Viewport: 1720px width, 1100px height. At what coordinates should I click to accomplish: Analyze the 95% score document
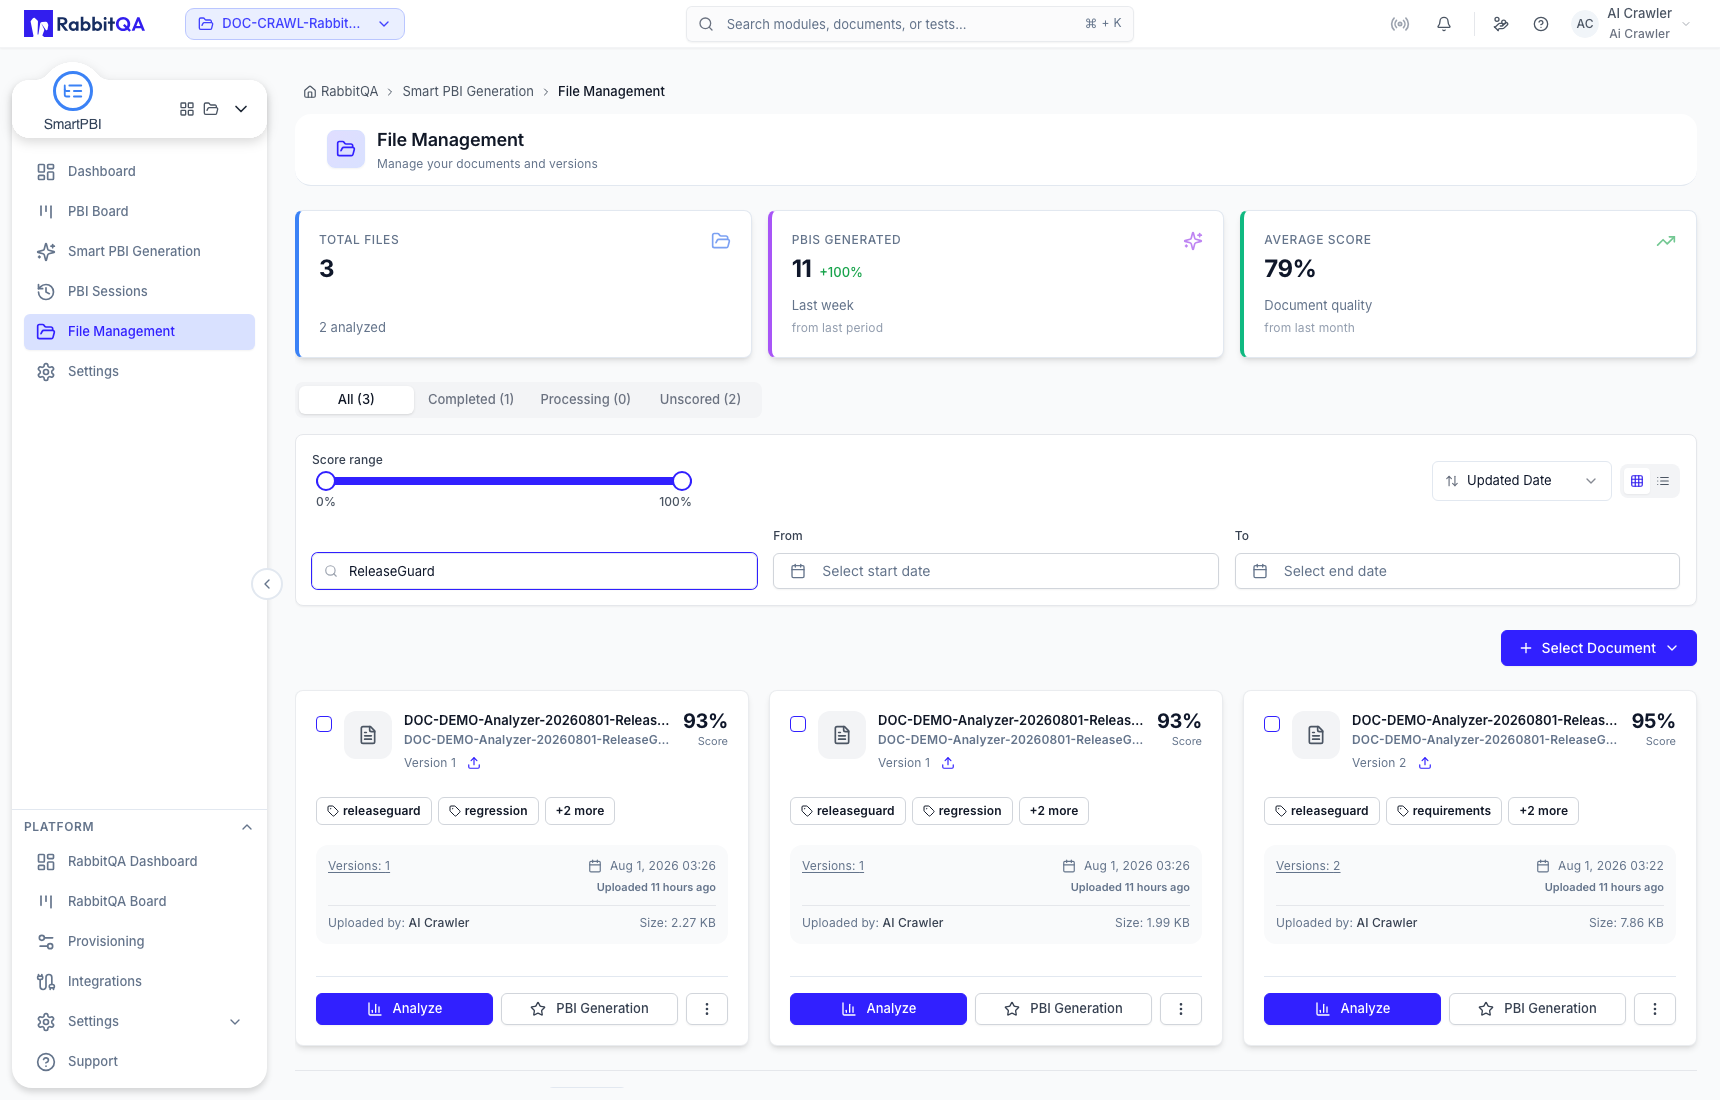click(1352, 1009)
